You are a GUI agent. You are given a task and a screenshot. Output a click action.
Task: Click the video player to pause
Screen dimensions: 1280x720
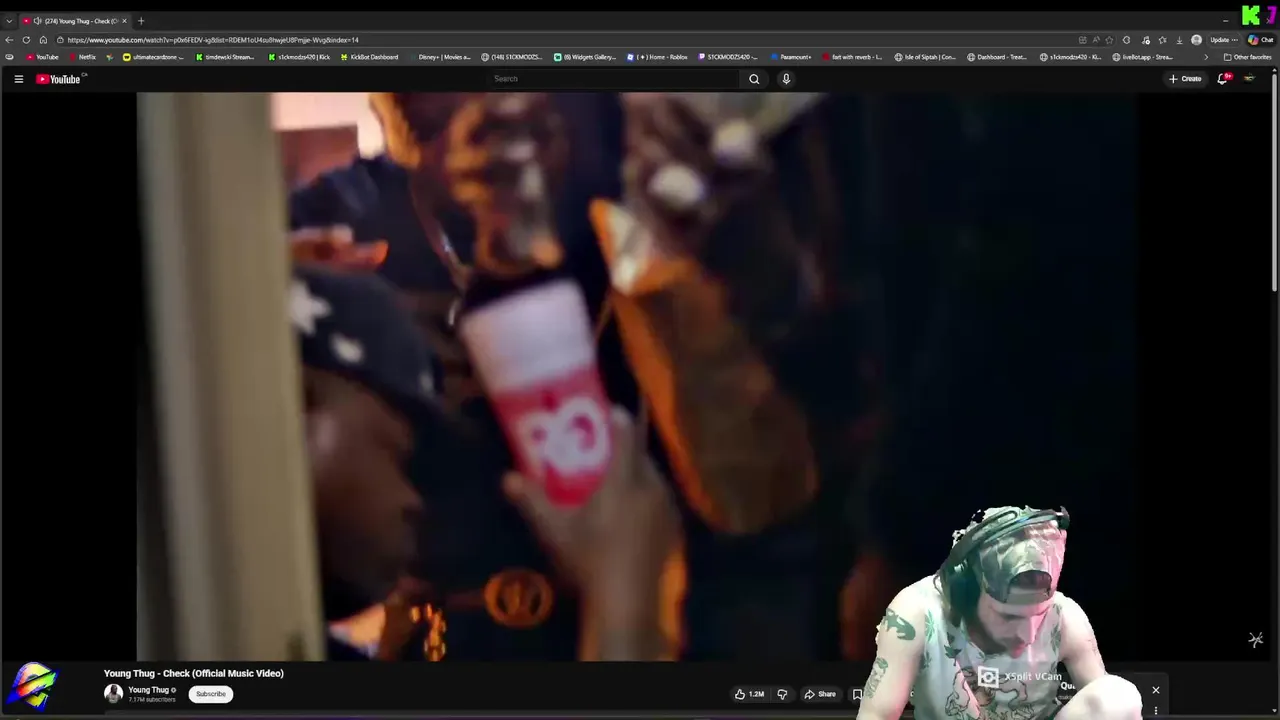coord(636,377)
